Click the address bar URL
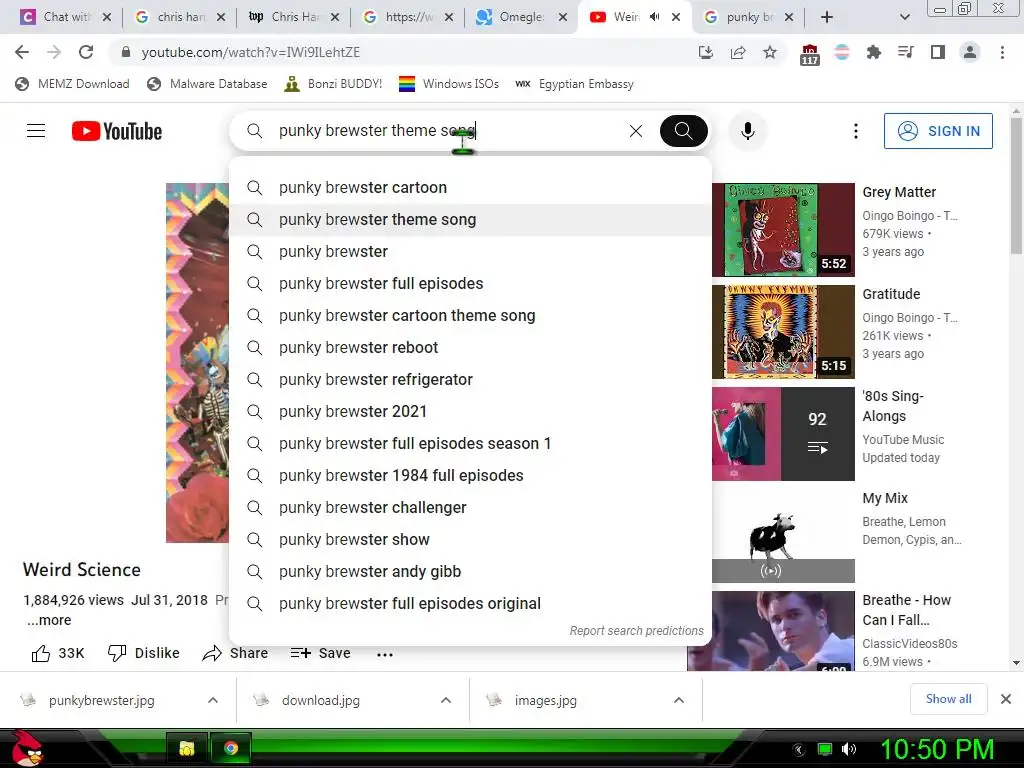Viewport: 1024px width, 768px height. pyautogui.click(x=251, y=52)
